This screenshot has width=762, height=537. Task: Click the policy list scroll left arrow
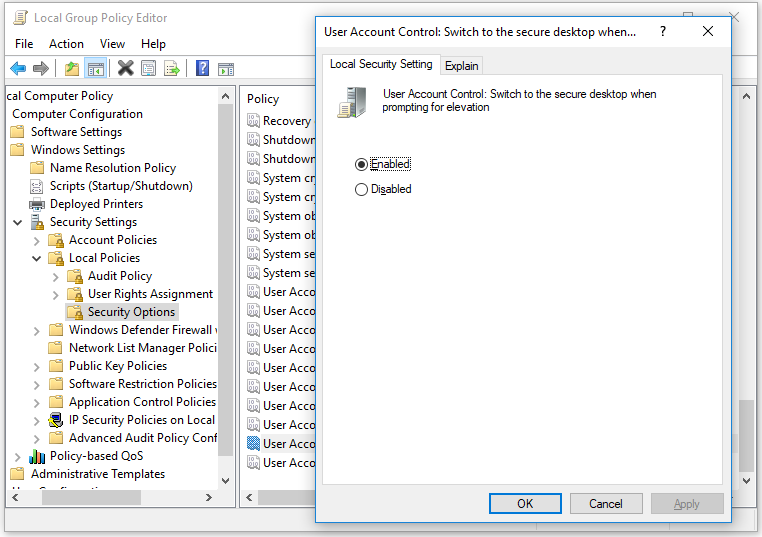(x=249, y=498)
